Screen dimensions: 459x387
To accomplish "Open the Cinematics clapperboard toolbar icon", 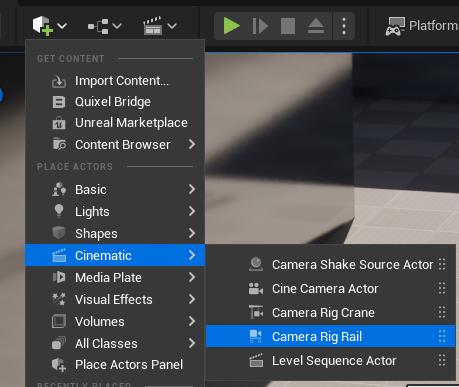I will [153, 26].
